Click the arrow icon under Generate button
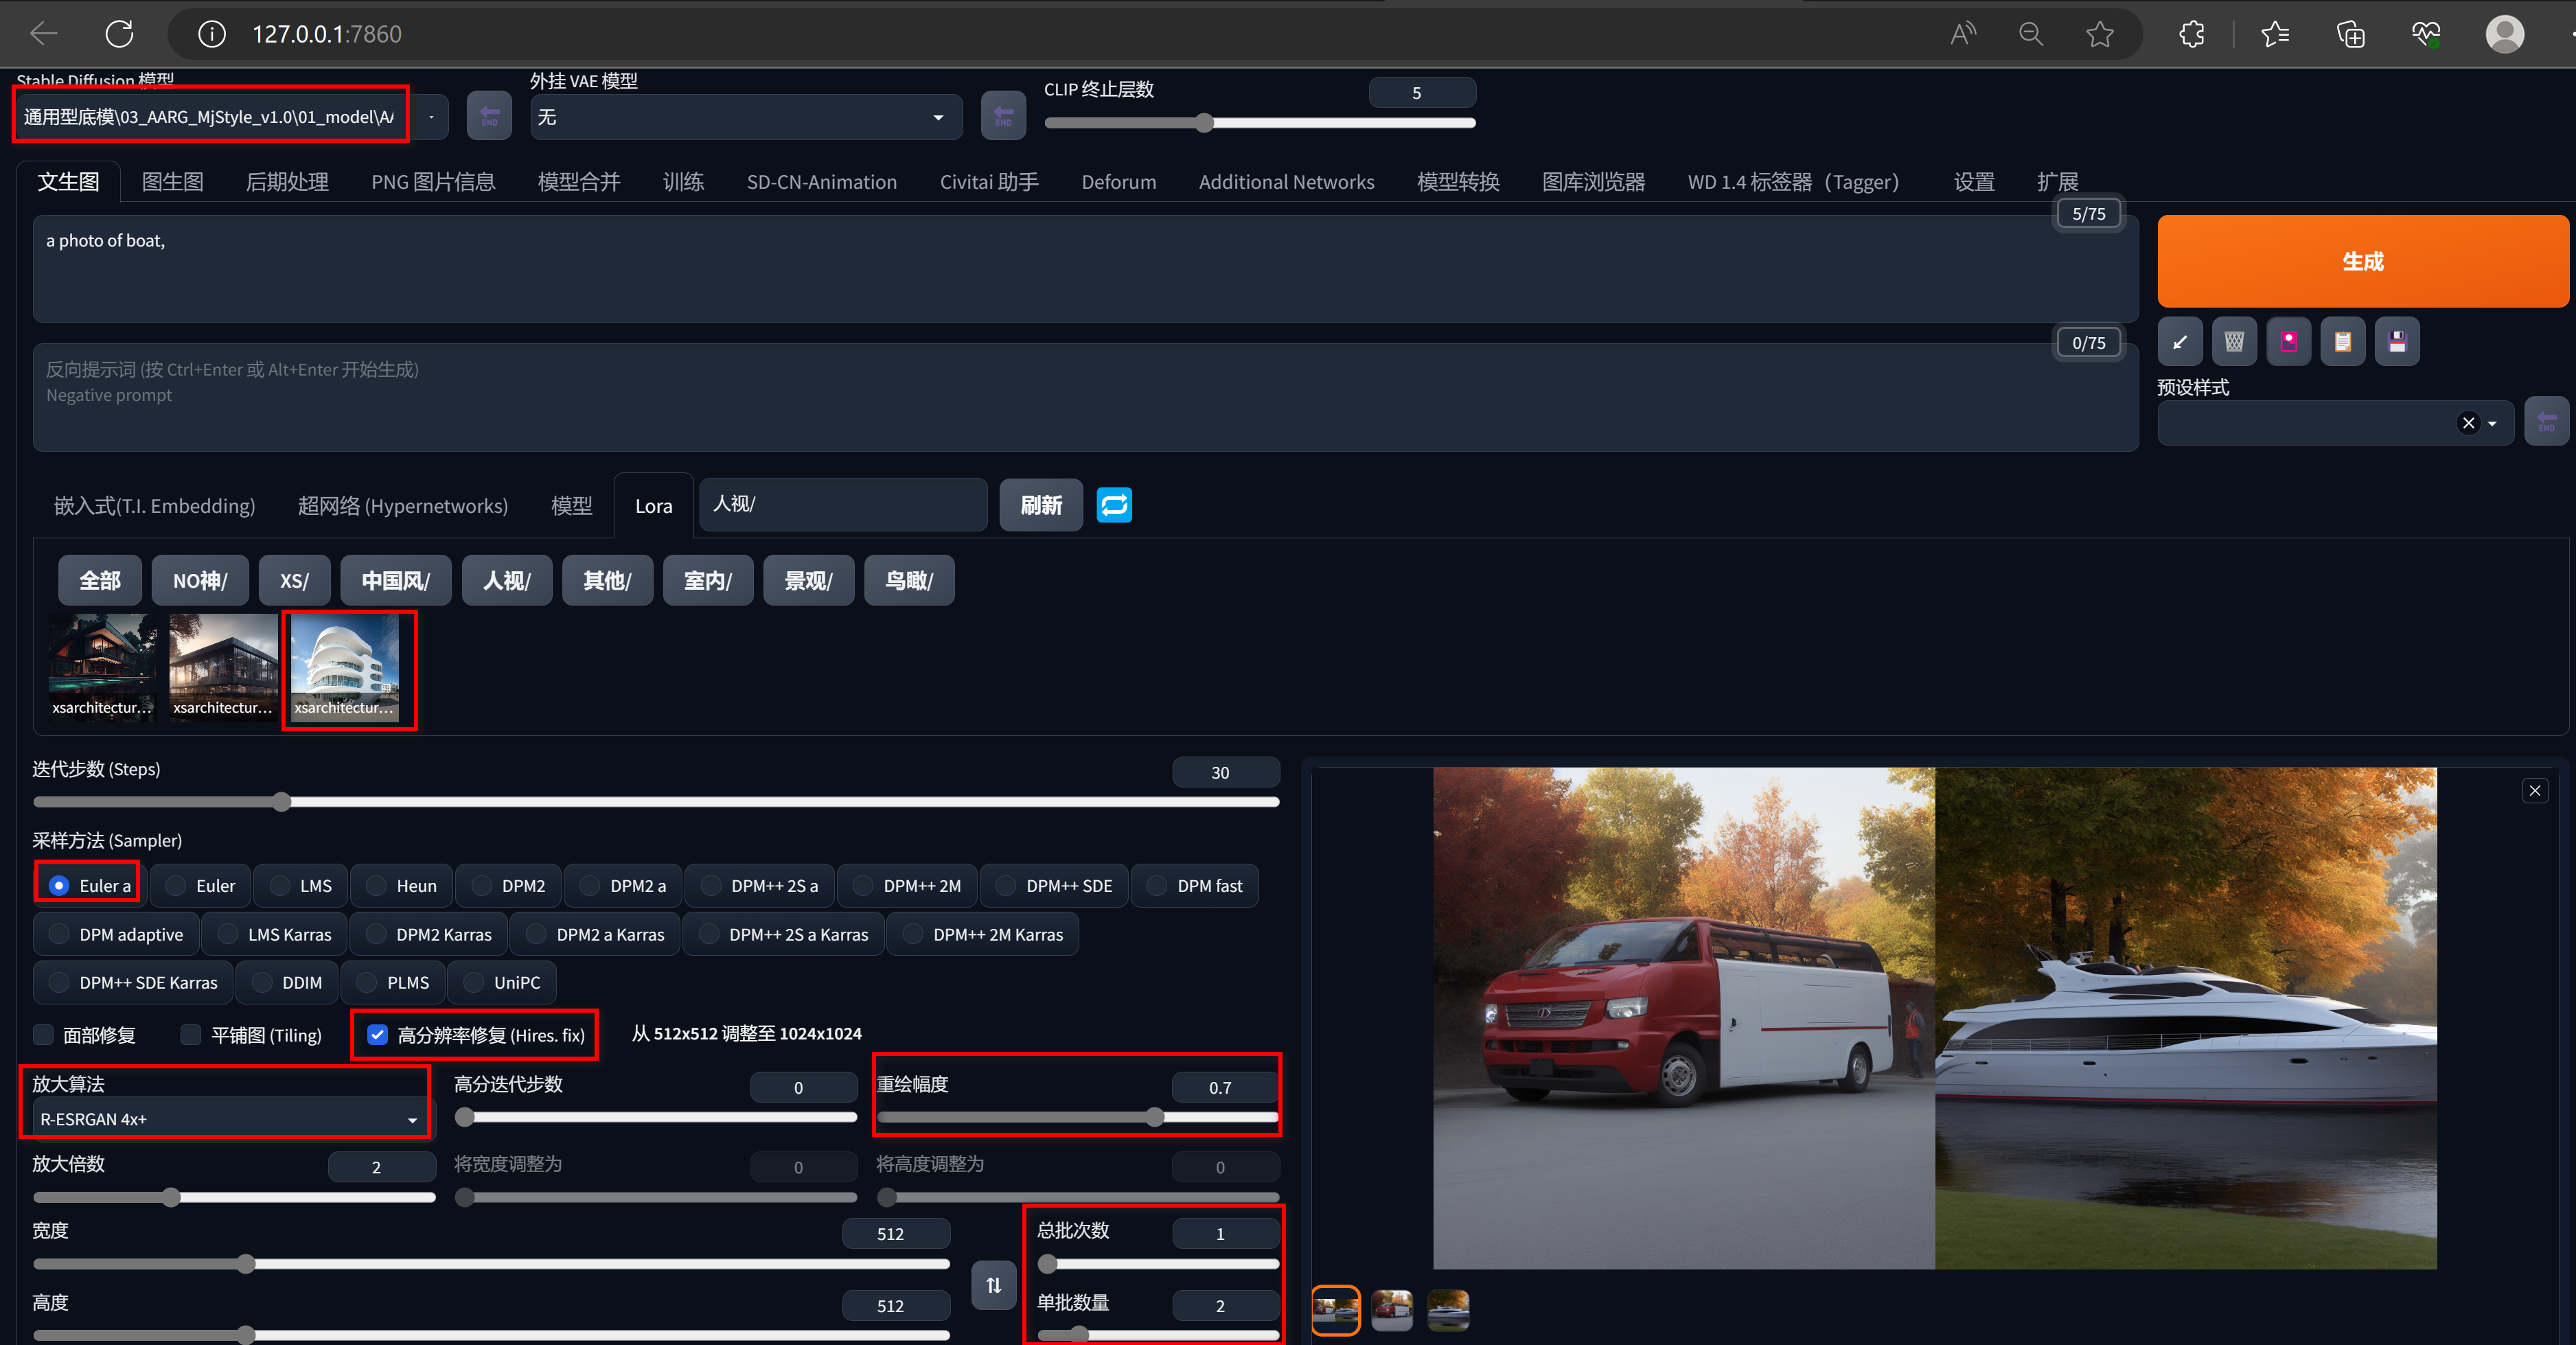 (x=2180, y=342)
